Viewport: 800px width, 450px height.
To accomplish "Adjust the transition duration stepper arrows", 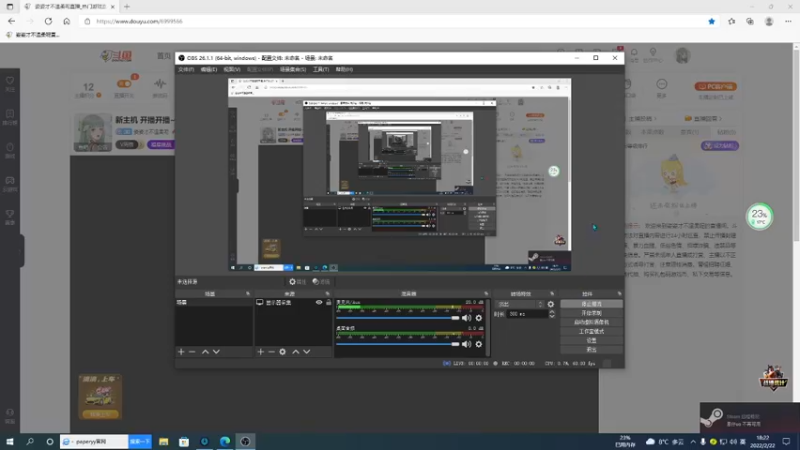I will 552,314.
